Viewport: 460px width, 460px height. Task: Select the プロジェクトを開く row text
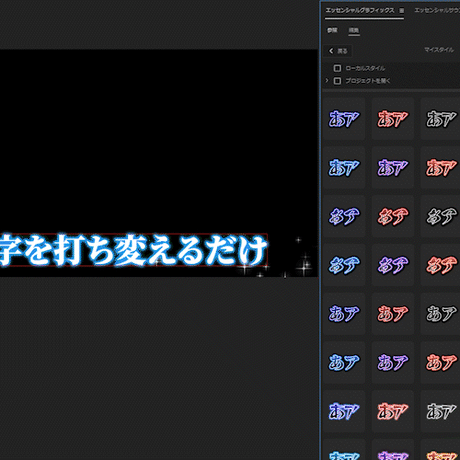click(x=368, y=81)
